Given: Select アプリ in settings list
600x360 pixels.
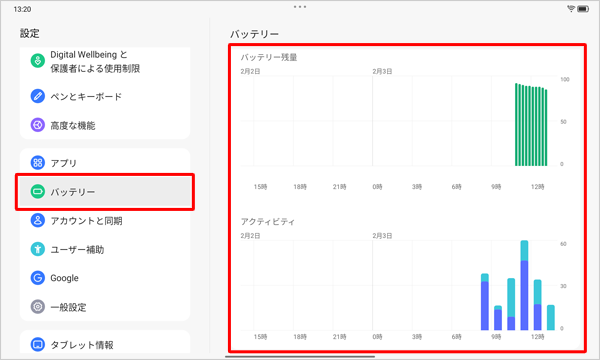Looking at the screenshot, I should click(105, 163).
